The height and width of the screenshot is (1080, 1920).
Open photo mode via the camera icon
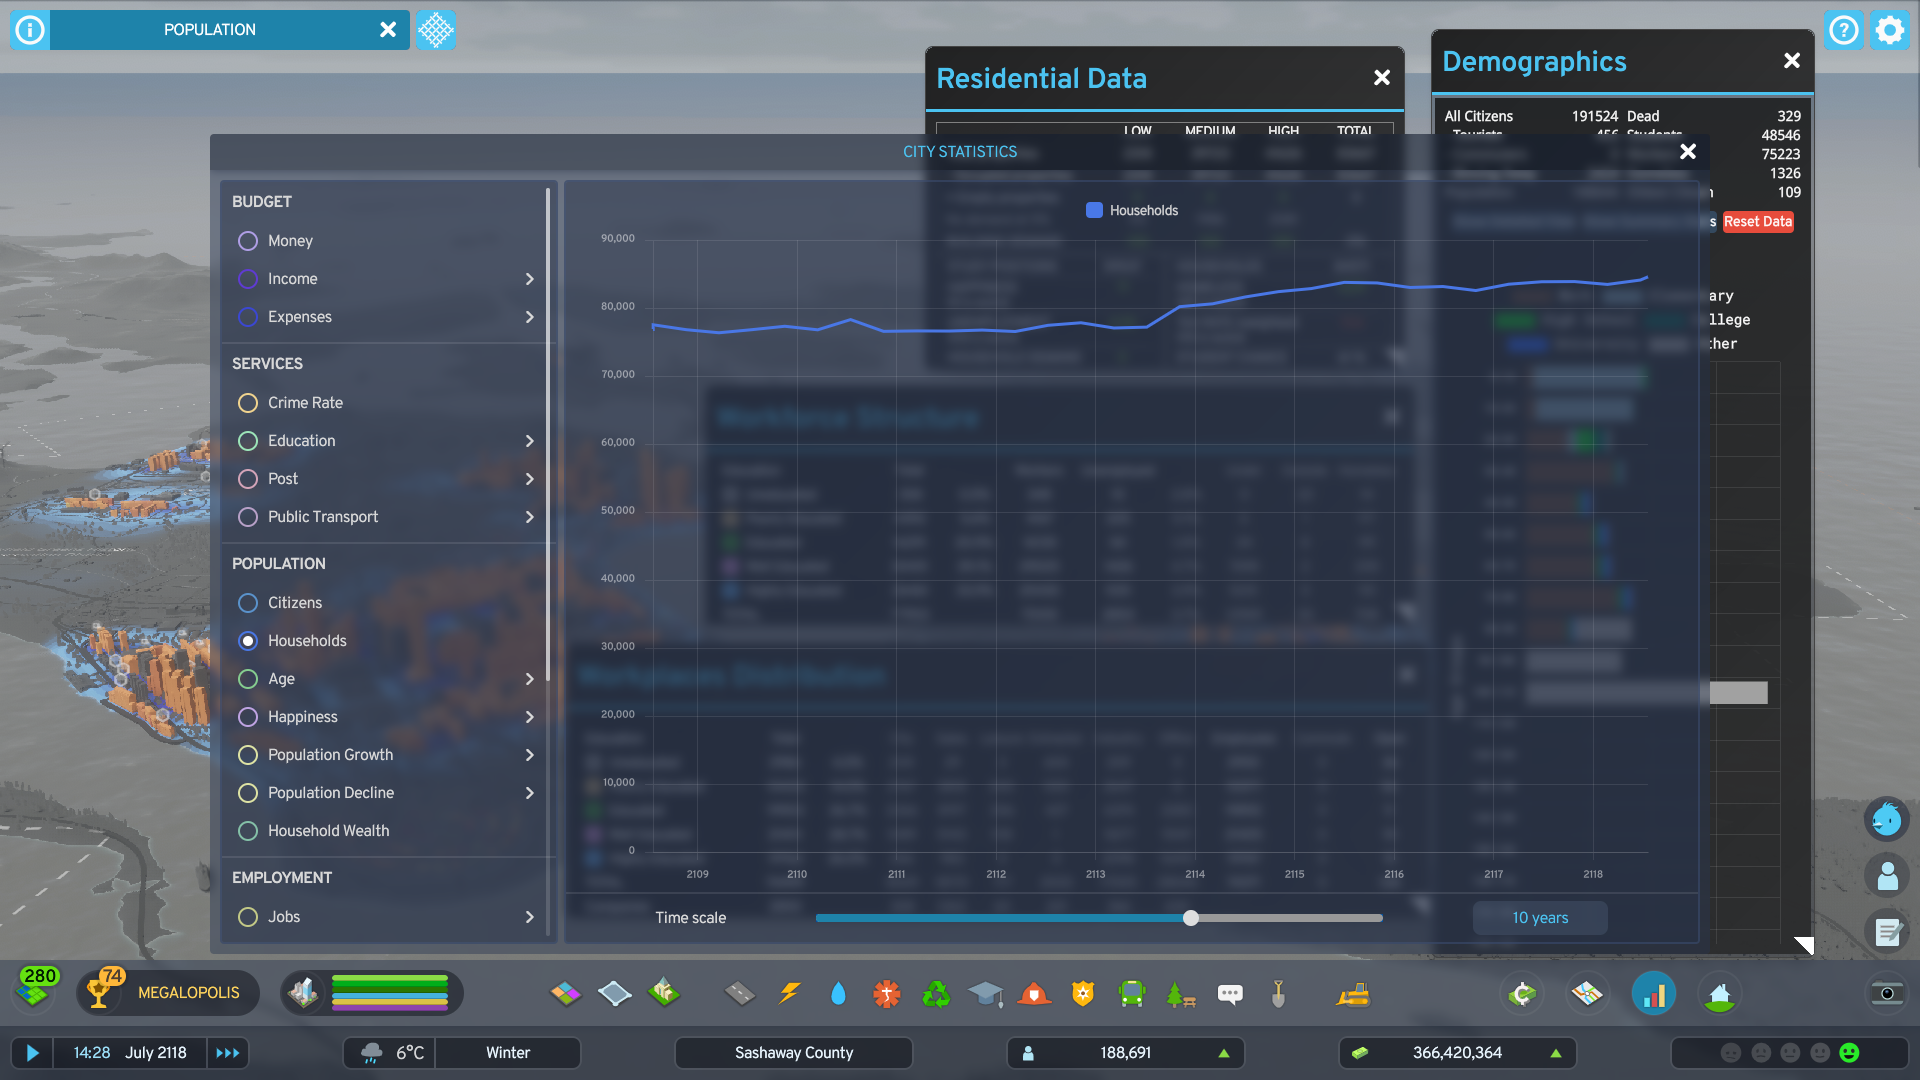tap(1889, 993)
